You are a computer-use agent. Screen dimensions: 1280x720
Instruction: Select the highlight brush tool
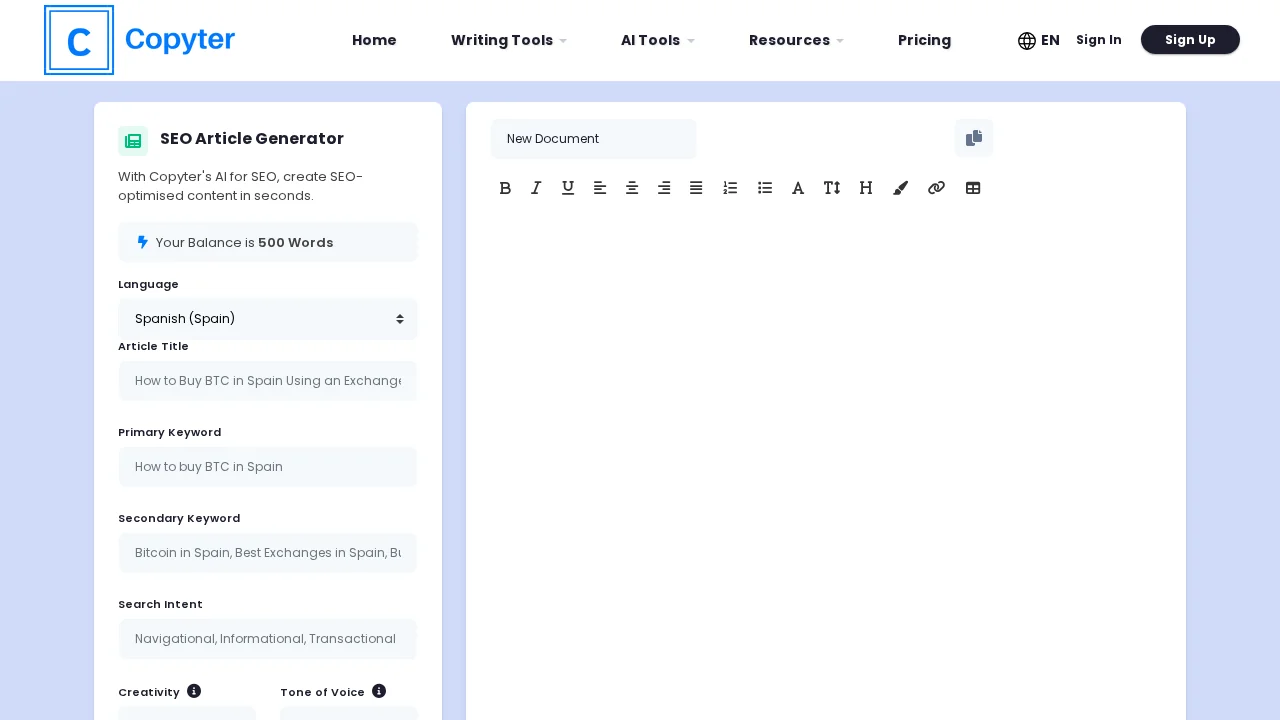(900, 188)
